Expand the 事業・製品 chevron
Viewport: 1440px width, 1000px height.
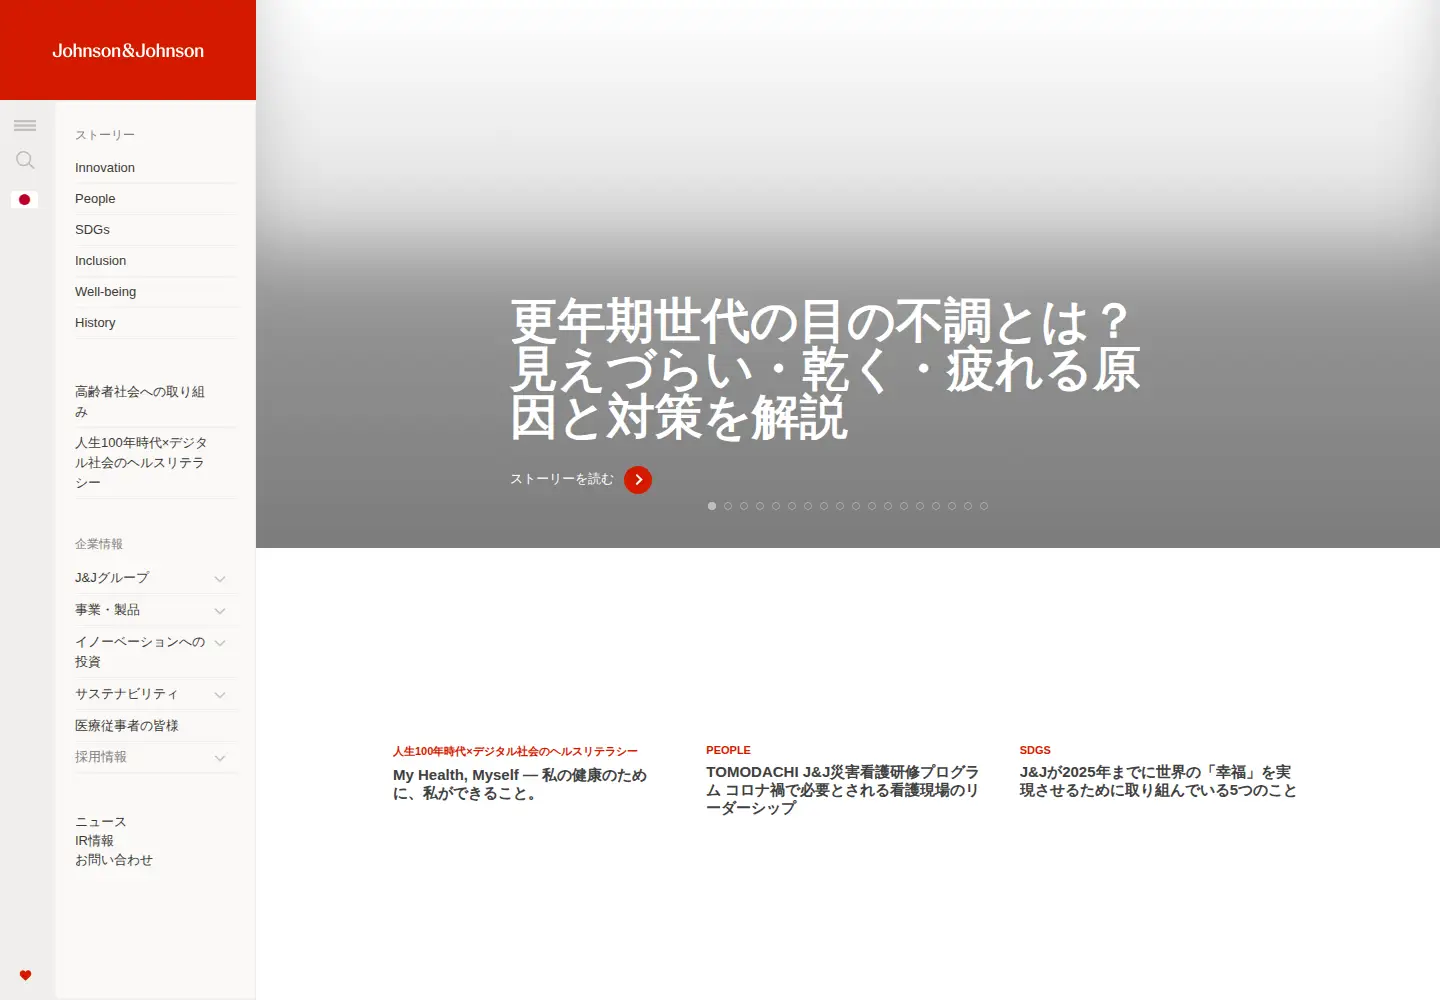220,610
